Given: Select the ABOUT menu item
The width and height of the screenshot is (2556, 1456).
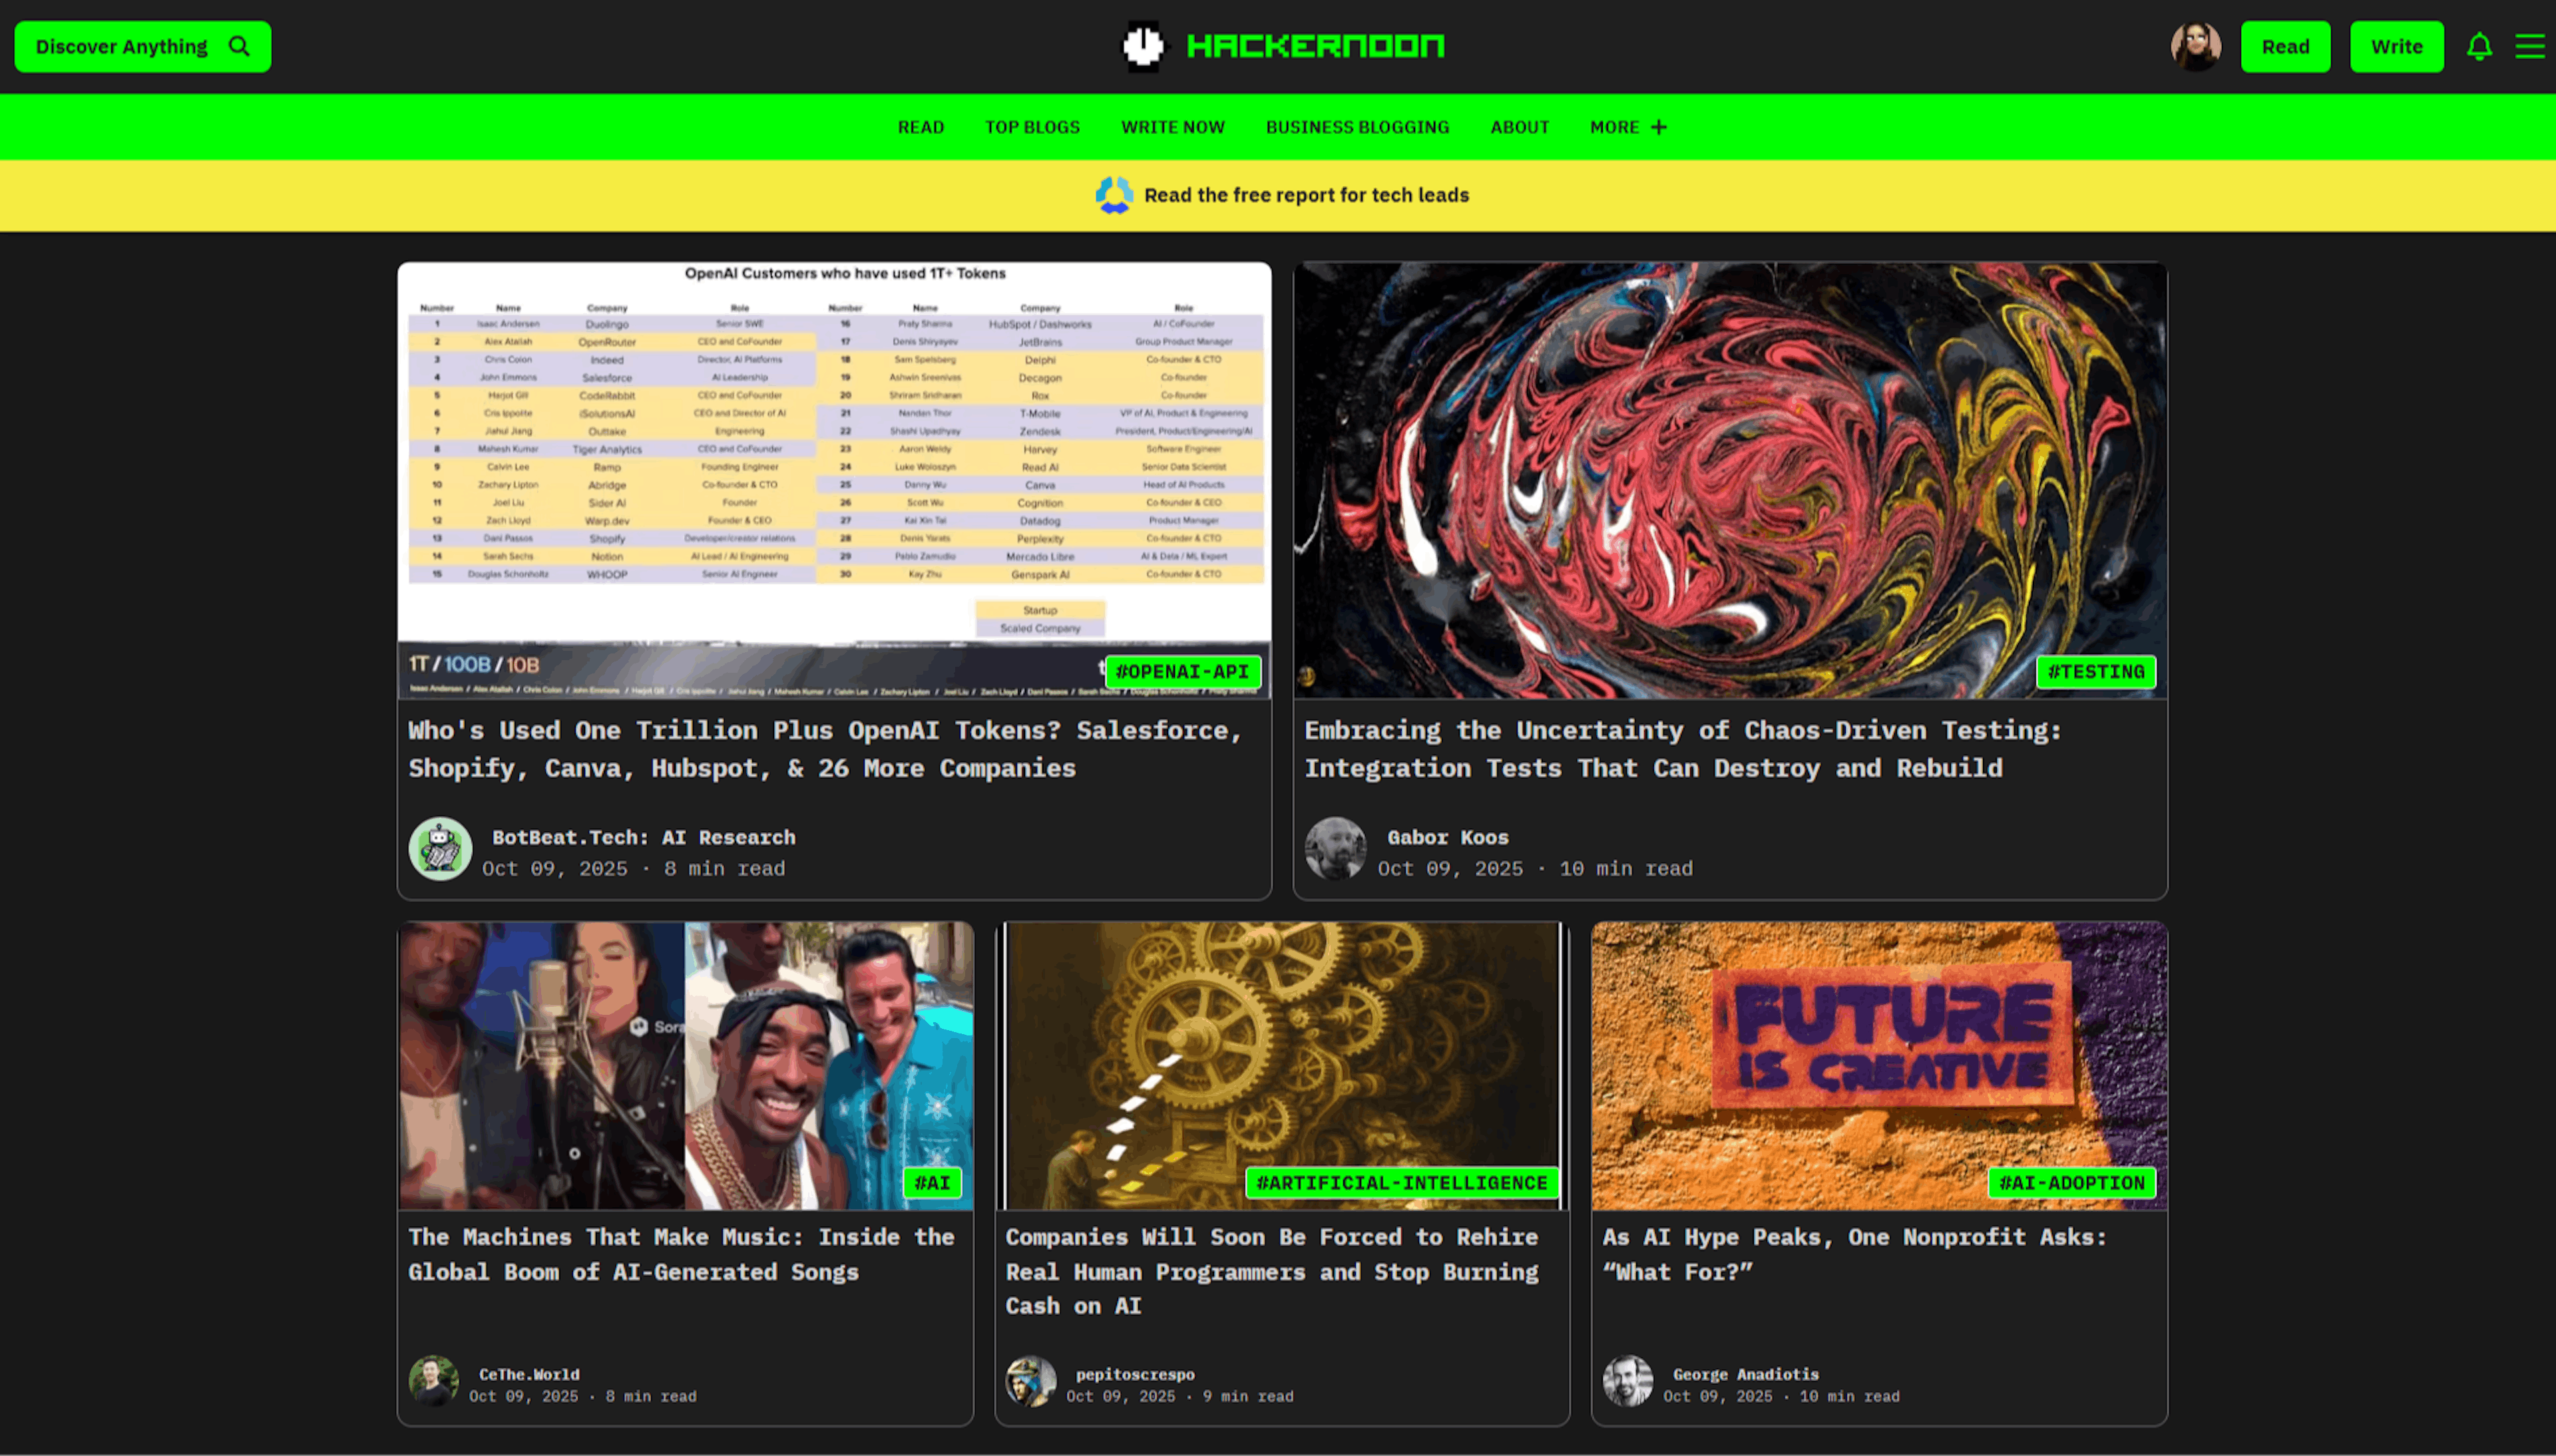Looking at the screenshot, I should 1519,127.
